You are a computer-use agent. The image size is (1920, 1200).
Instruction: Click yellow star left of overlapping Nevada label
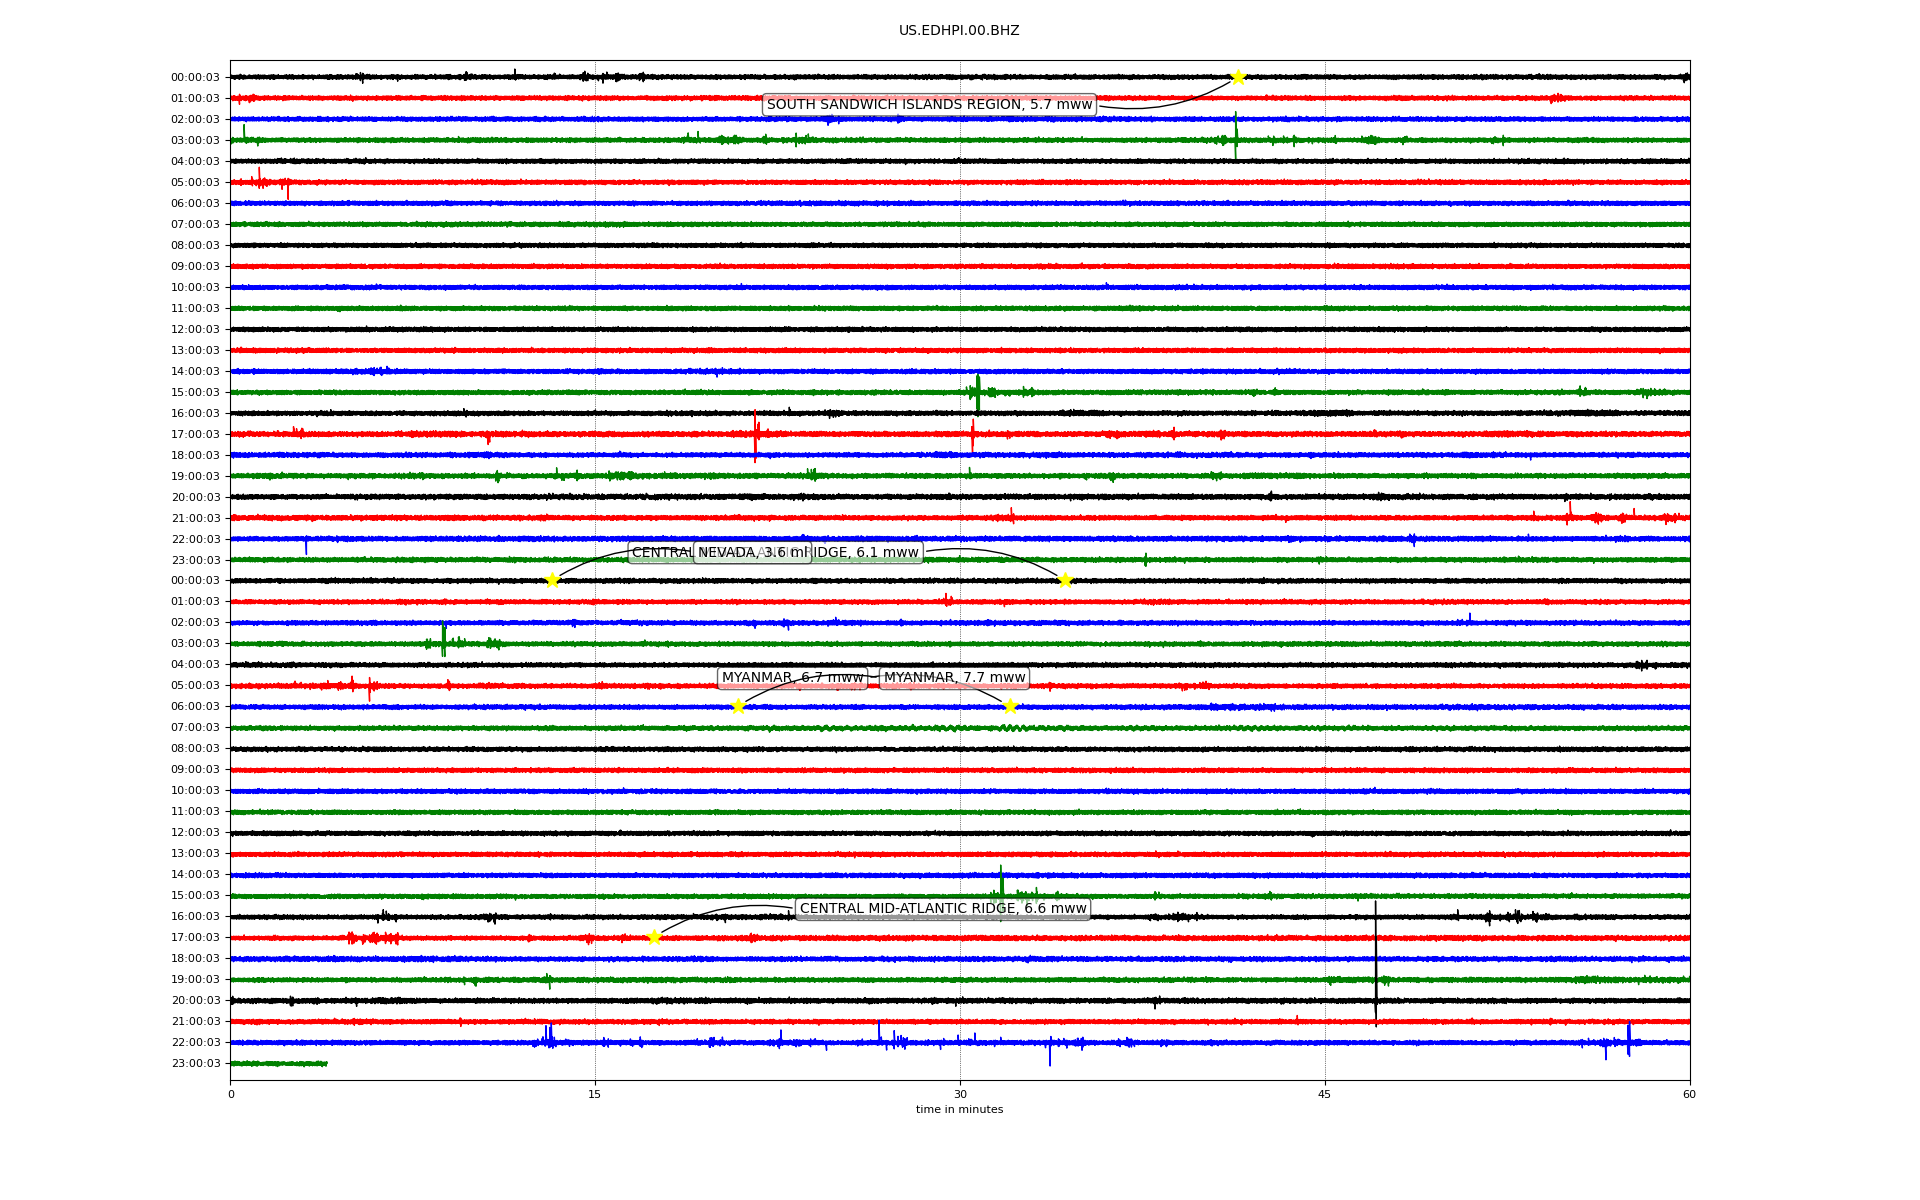point(552,580)
